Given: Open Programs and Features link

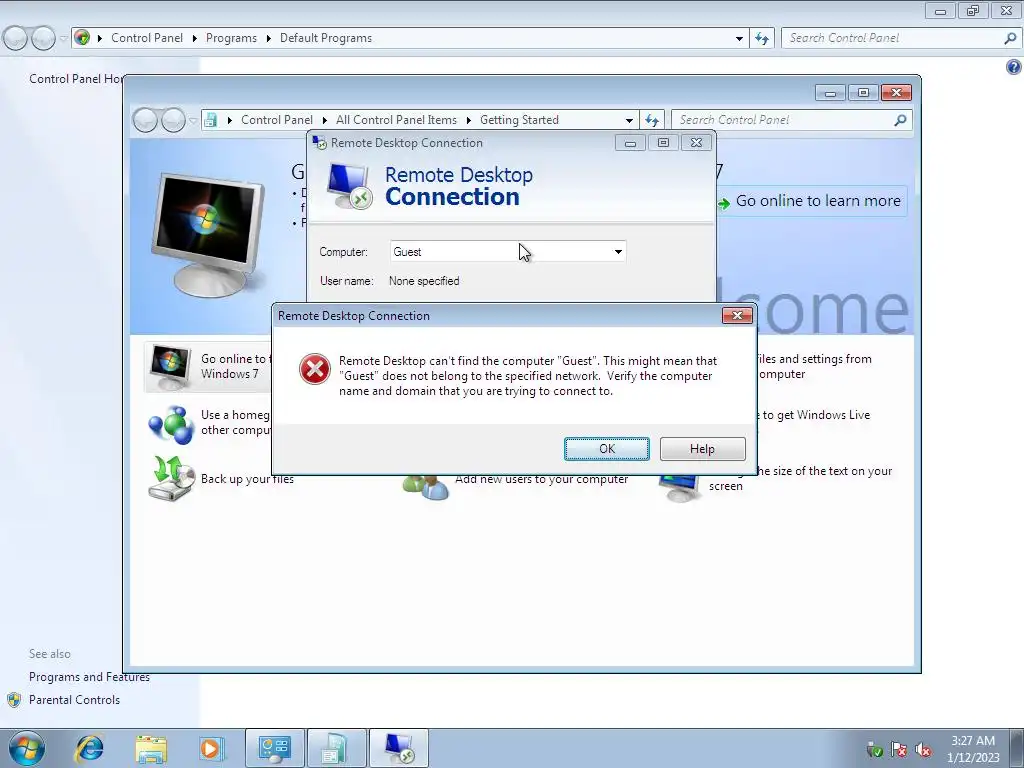Looking at the screenshot, I should point(89,677).
